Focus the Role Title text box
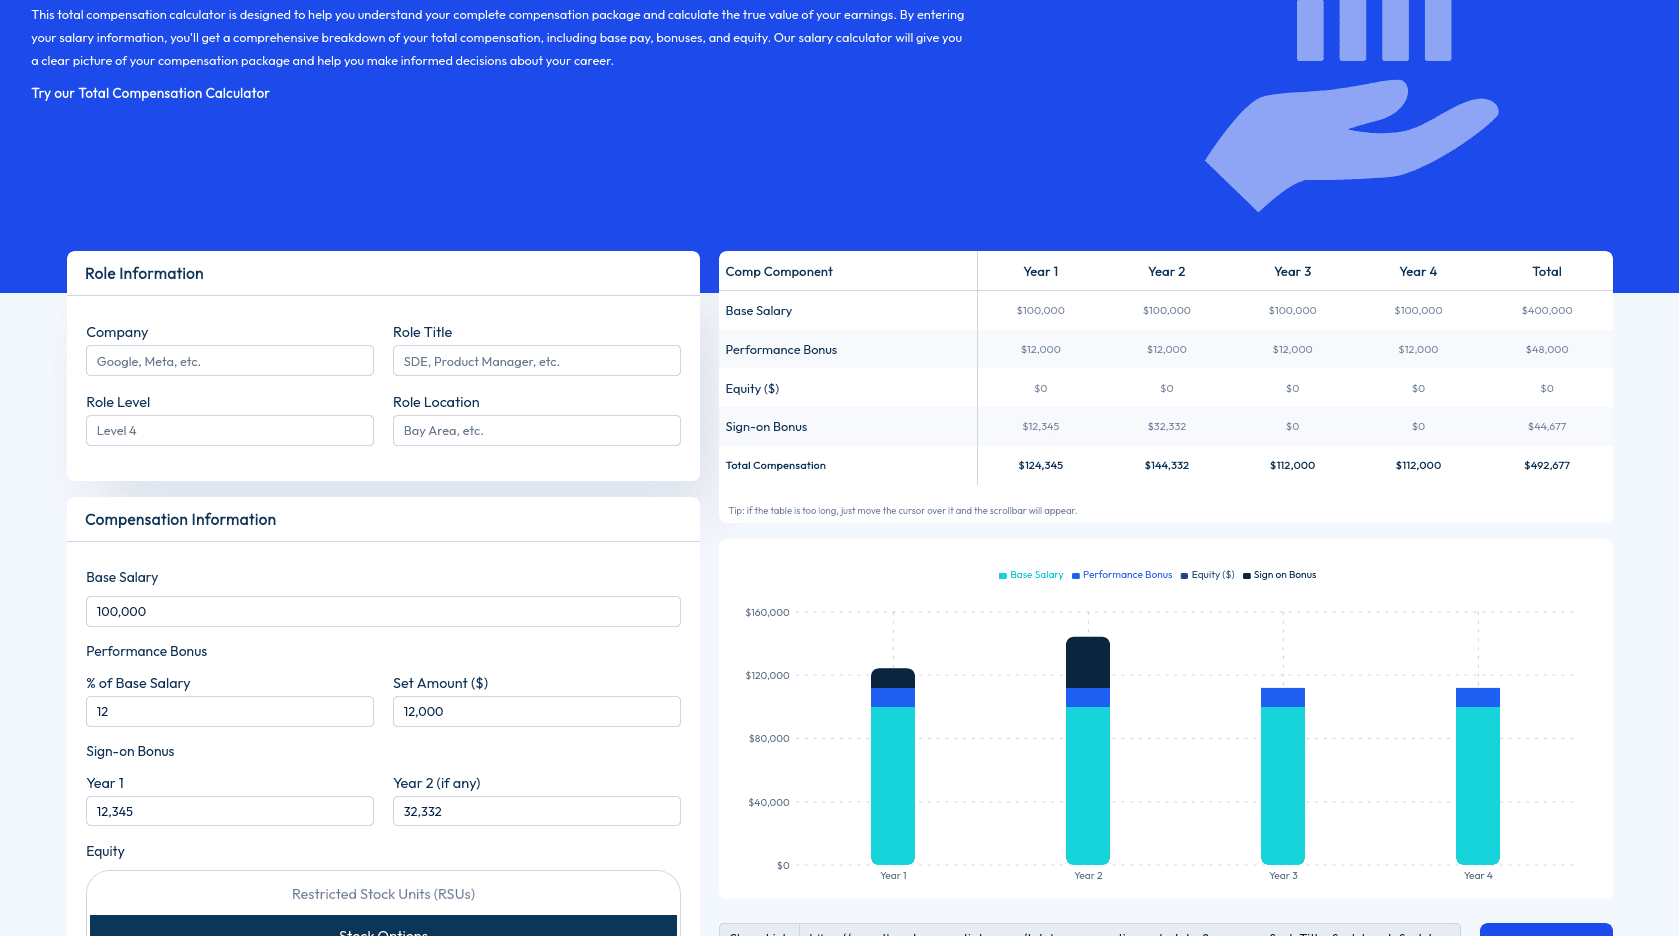1680x936 pixels. 536,361
